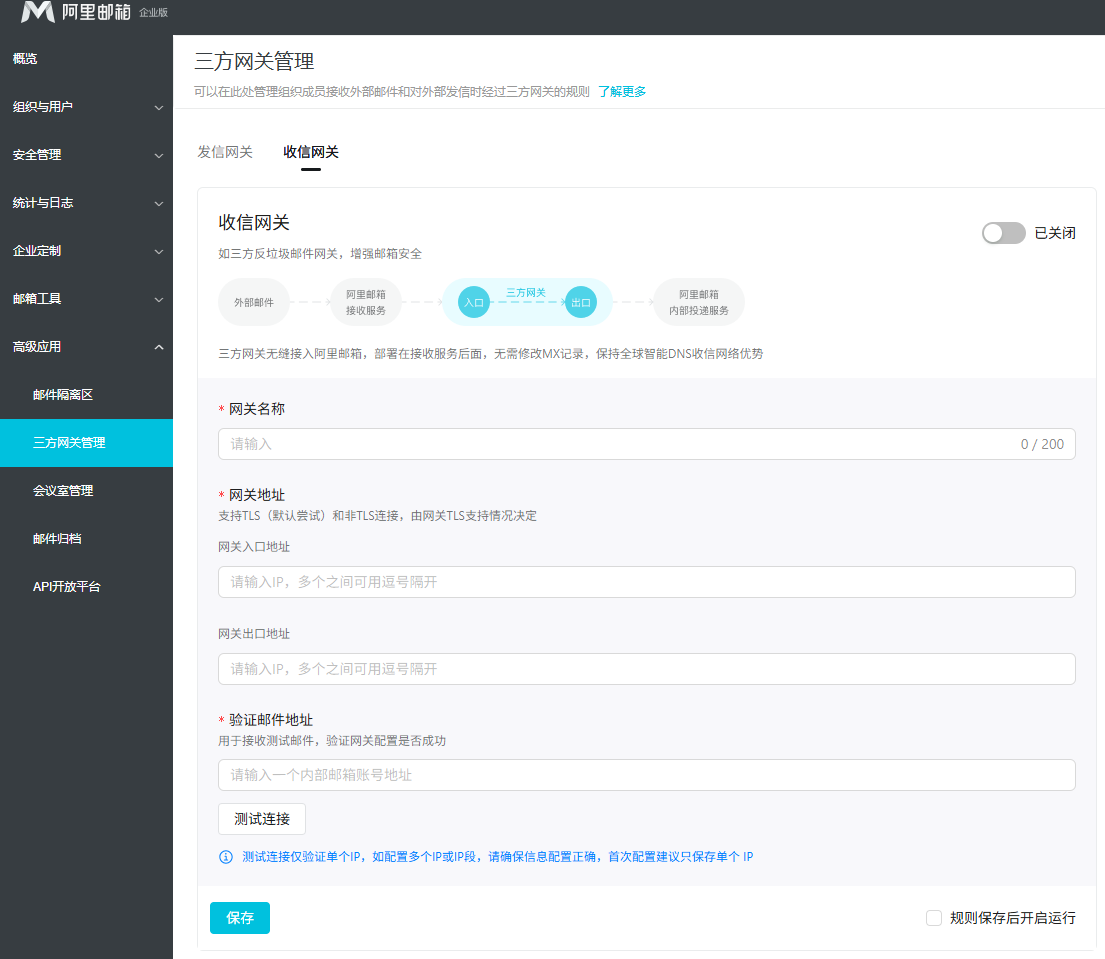Switch to the 发信网关 tab
The height and width of the screenshot is (959, 1105).
225,152
